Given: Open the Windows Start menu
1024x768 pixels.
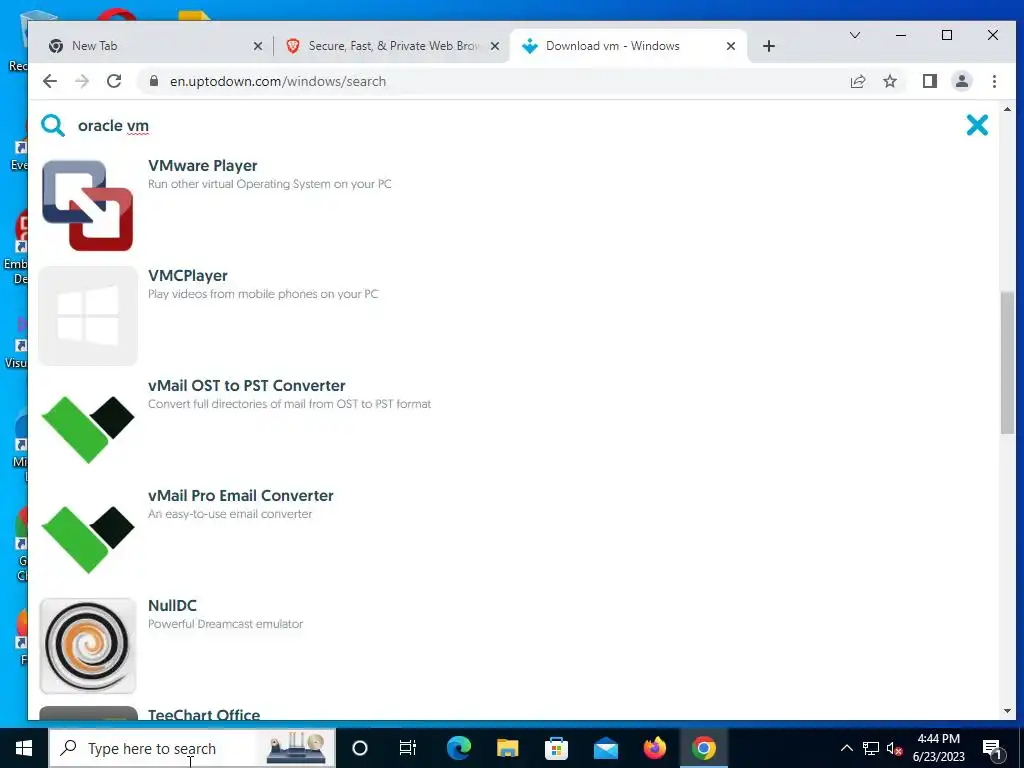Looking at the screenshot, I should (x=24, y=748).
